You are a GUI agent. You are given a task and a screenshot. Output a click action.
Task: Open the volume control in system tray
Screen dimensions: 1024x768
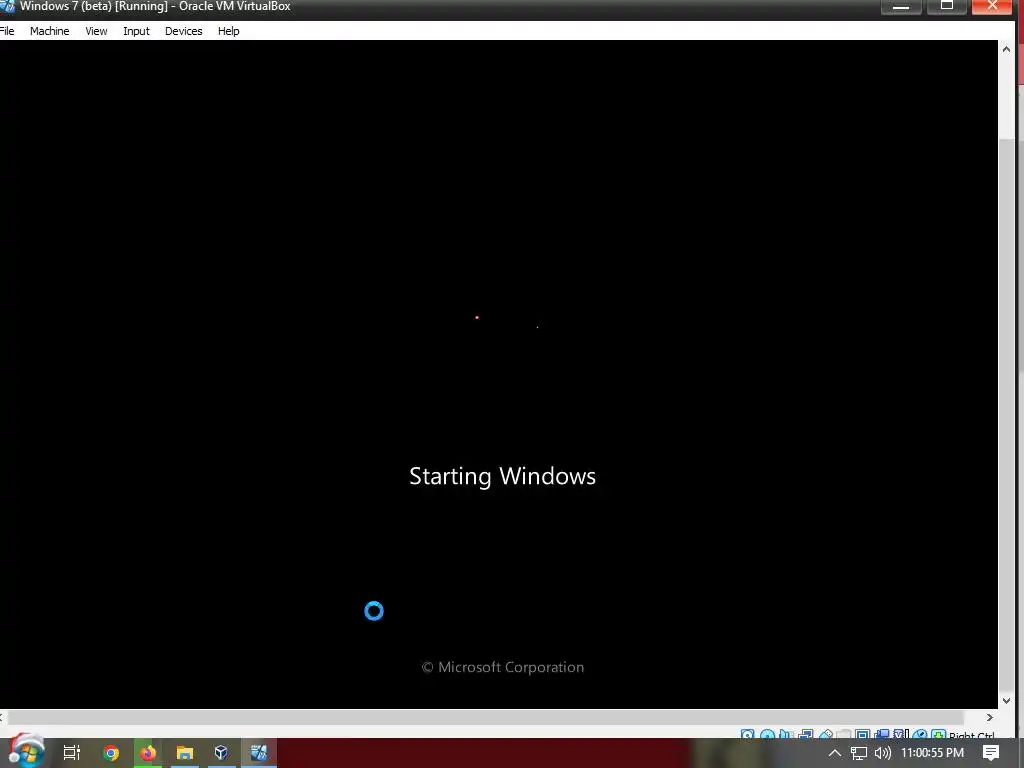pos(882,753)
